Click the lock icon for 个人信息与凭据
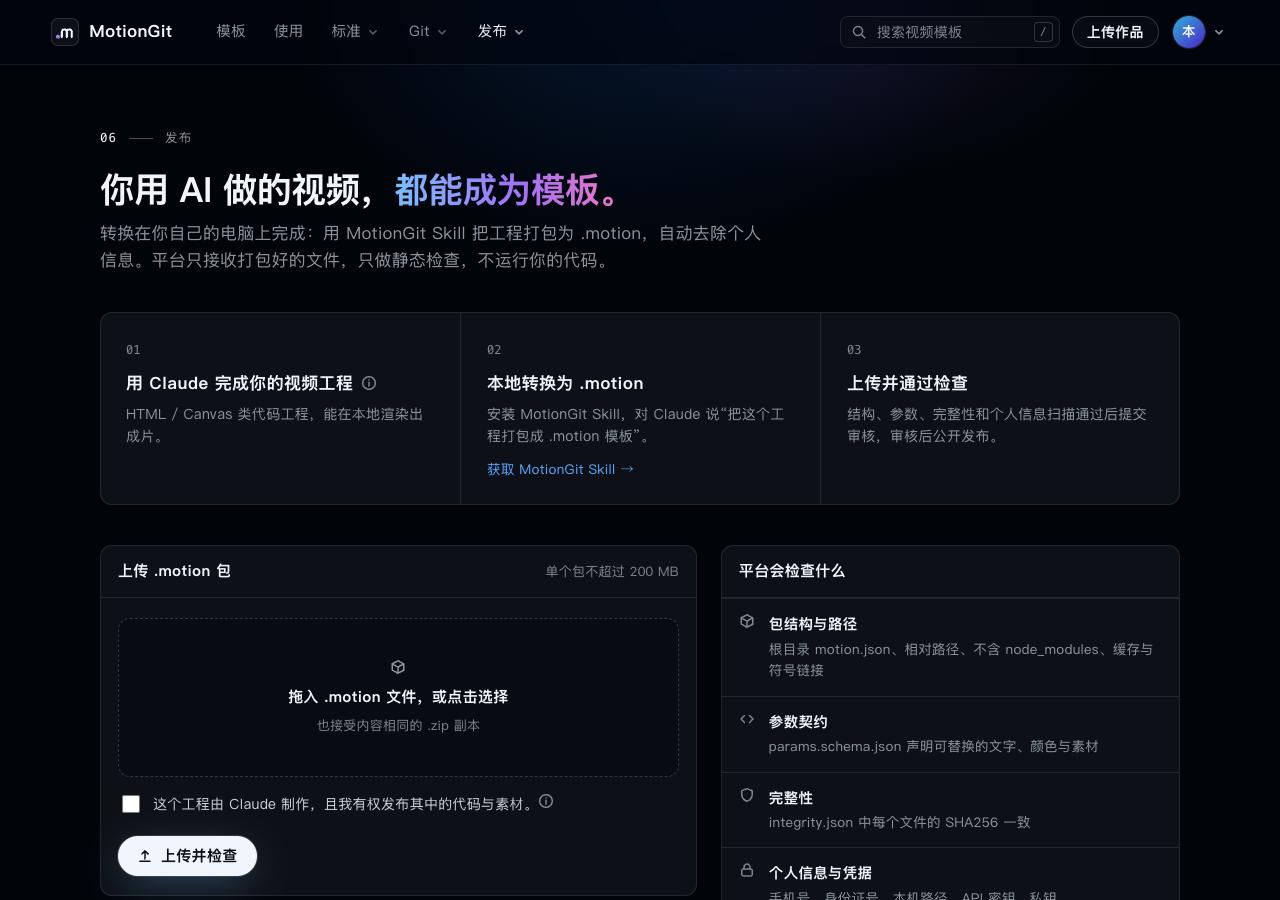The height and width of the screenshot is (900, 1280). pyautogui.click(x=747, y=870)
